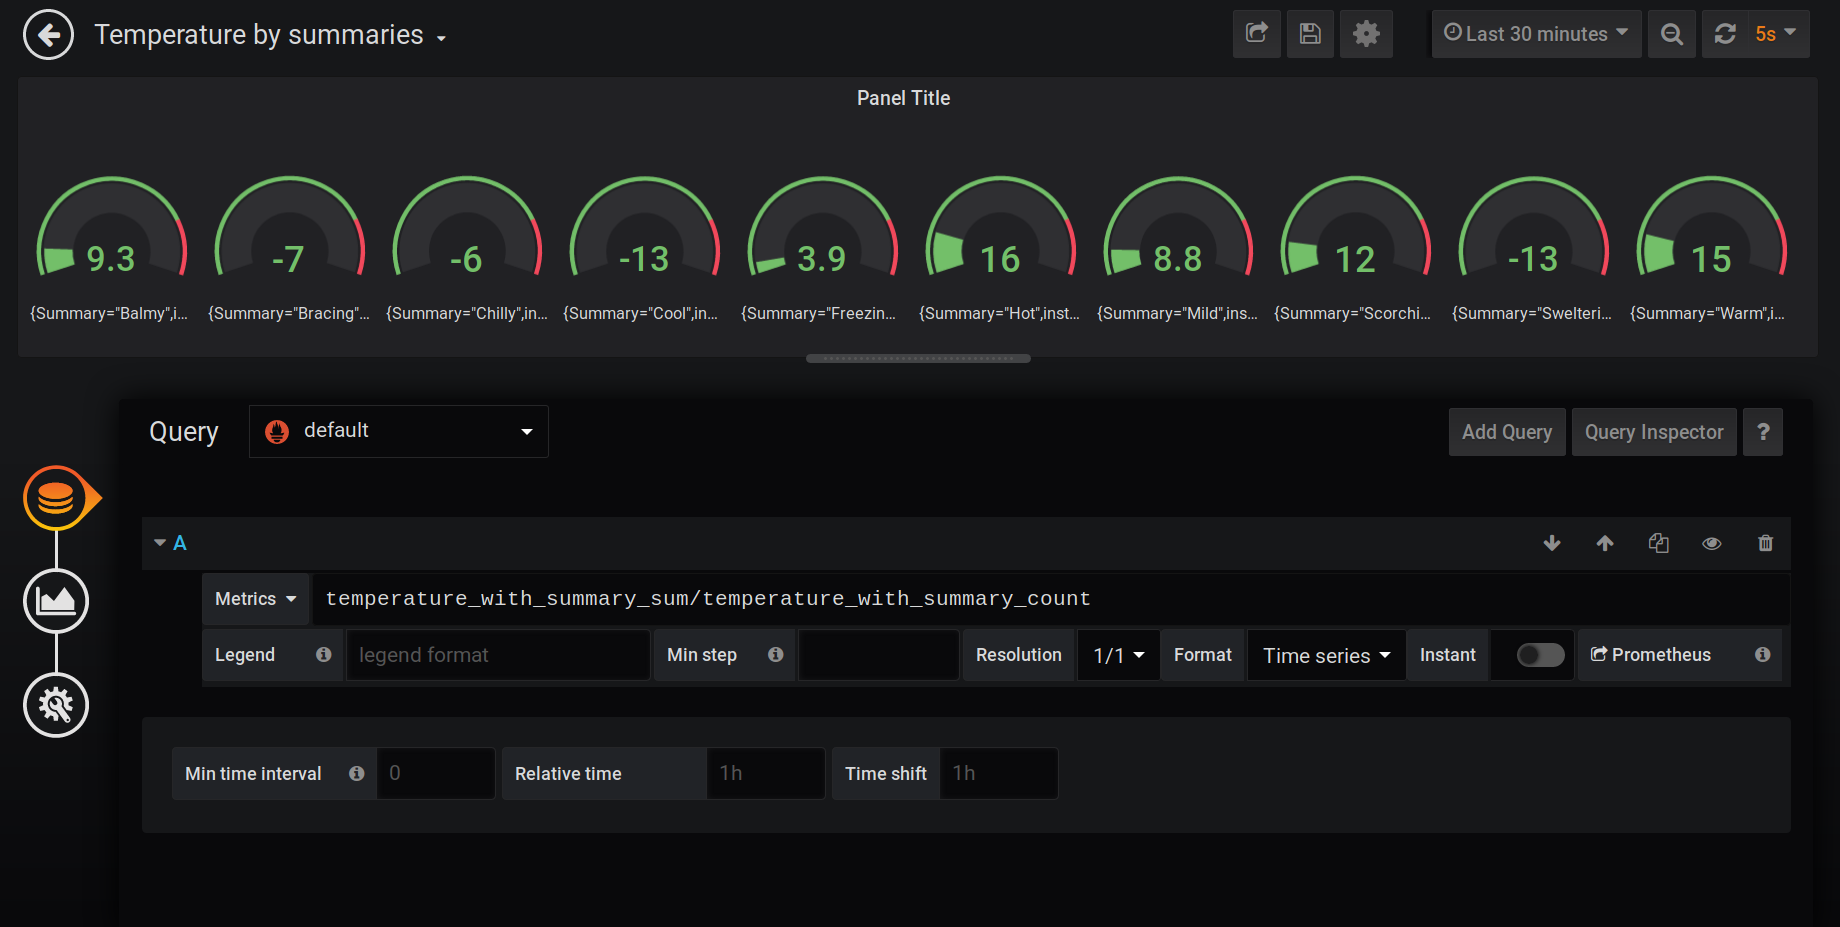Click the Bracing gauge showing -7
The image size is (1840, 927).
[289, 228]
